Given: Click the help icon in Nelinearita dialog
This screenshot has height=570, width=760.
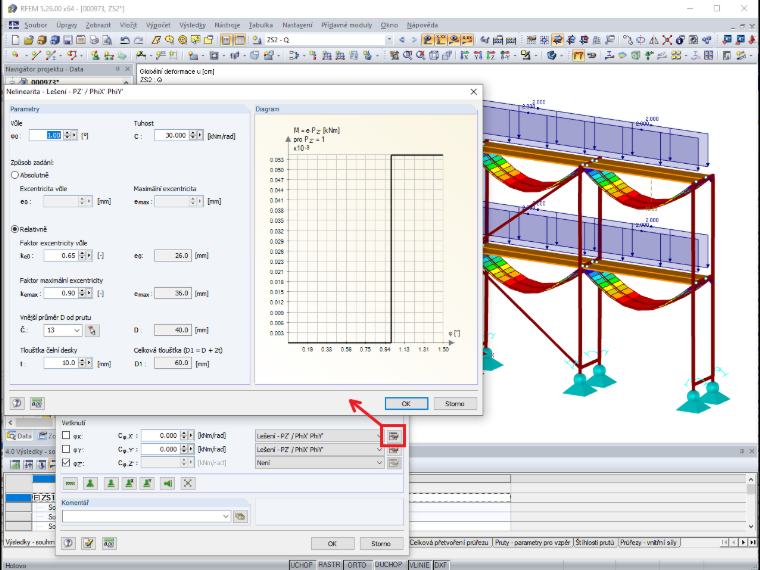Looking at the screenshot, I should coord(17,403).
